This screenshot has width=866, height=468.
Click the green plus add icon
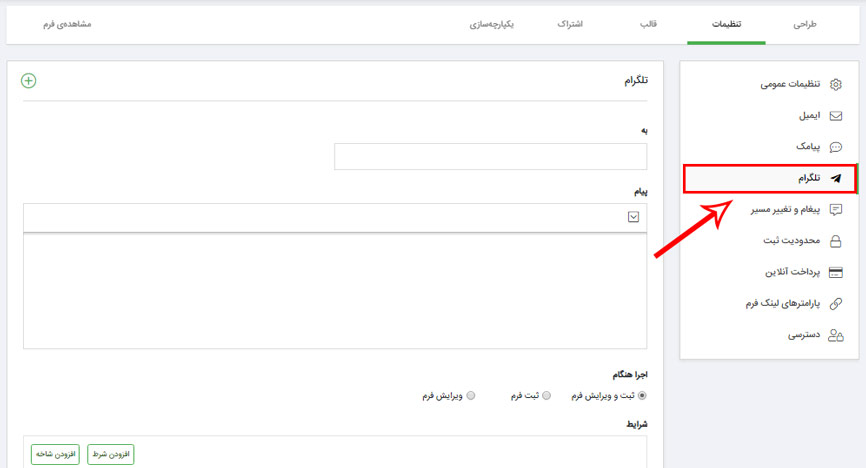29,81
